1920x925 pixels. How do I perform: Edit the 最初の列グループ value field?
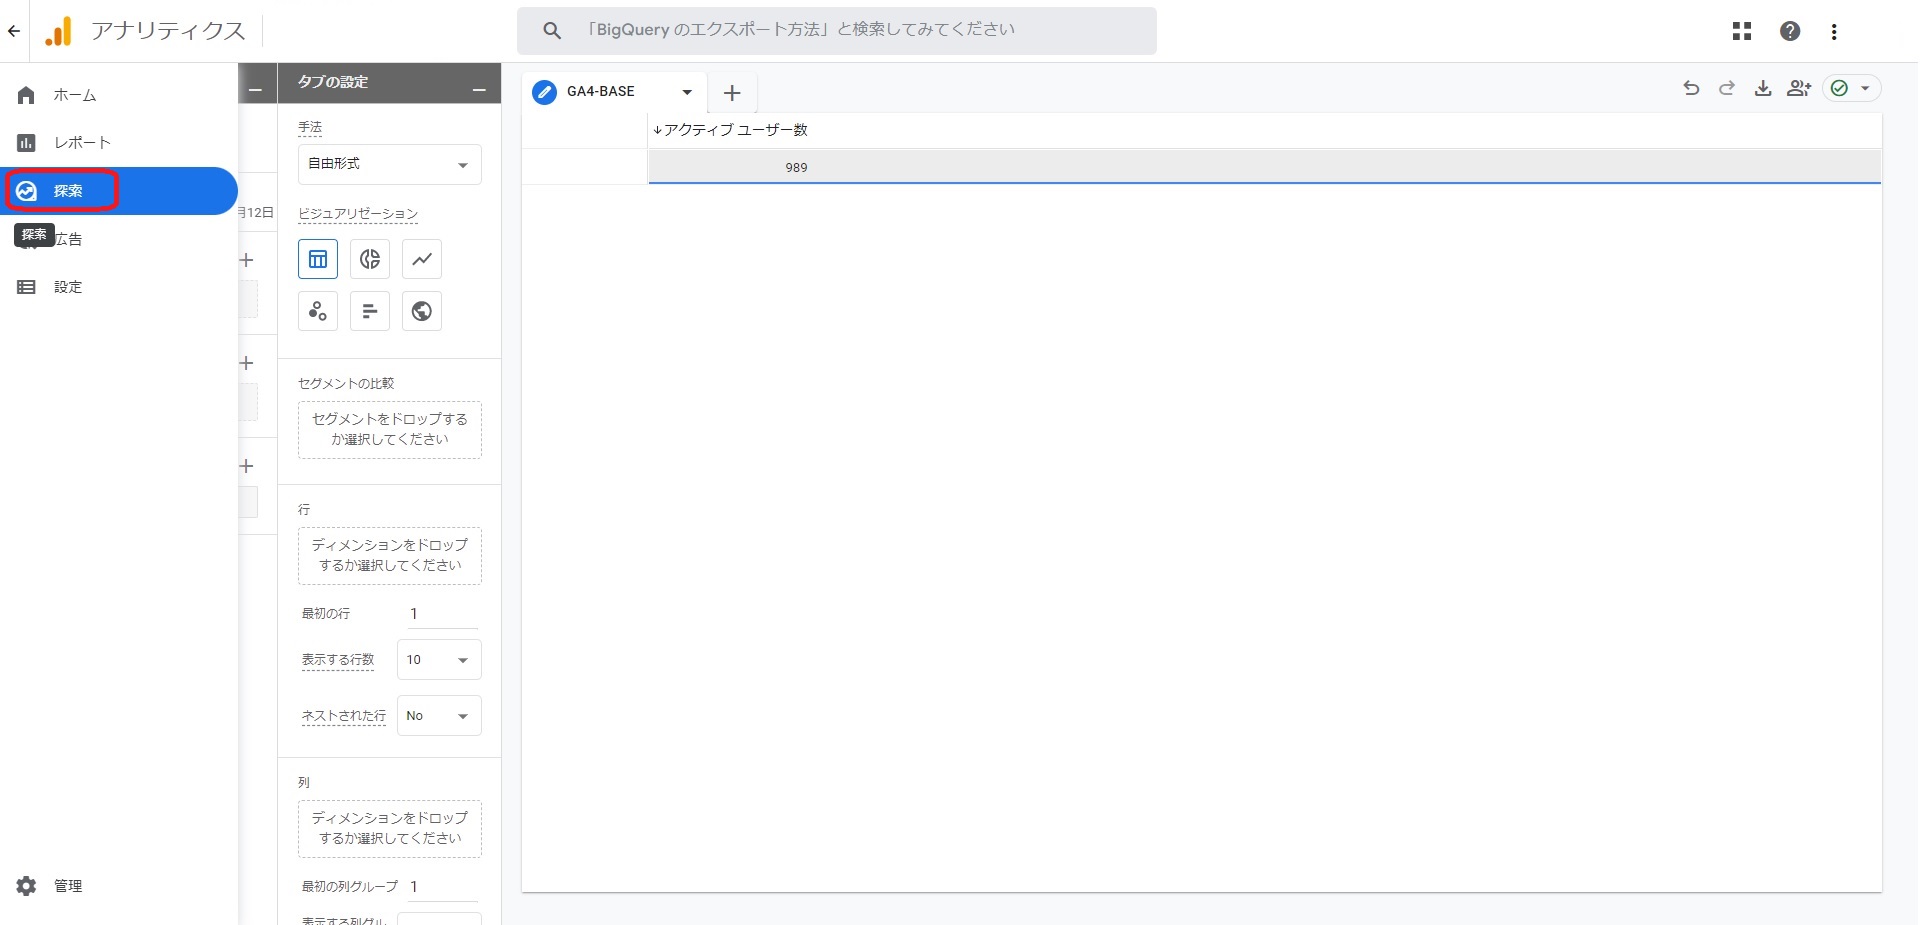tap(442, 887)
